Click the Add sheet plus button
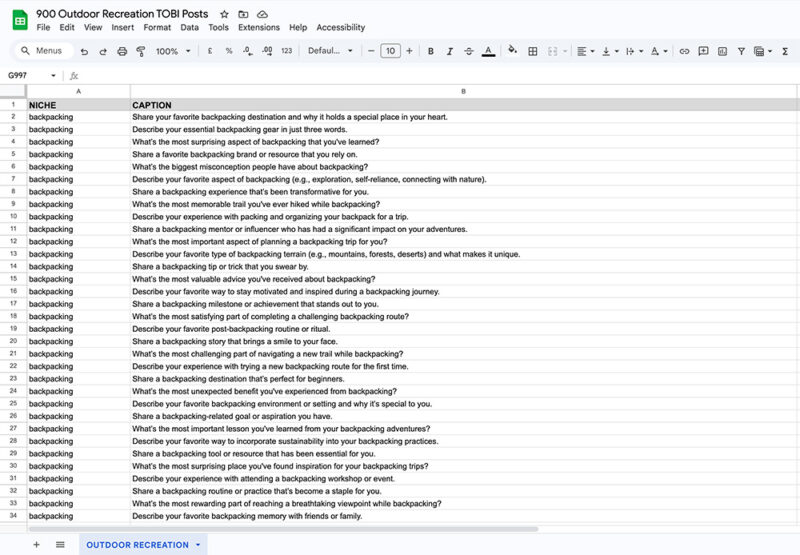800x555 pixels. [x=37, y=545]
